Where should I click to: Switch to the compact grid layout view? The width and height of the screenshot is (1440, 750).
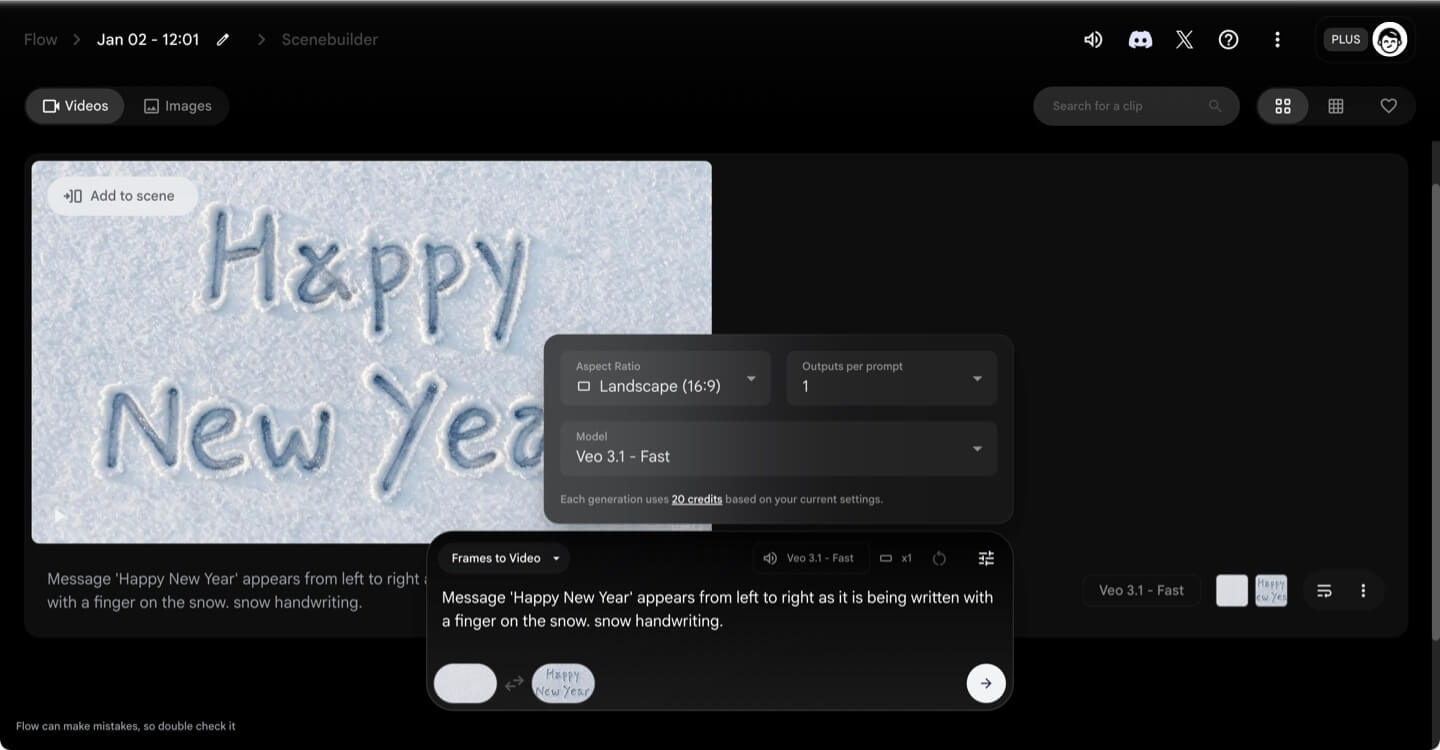pos(1335,105)
